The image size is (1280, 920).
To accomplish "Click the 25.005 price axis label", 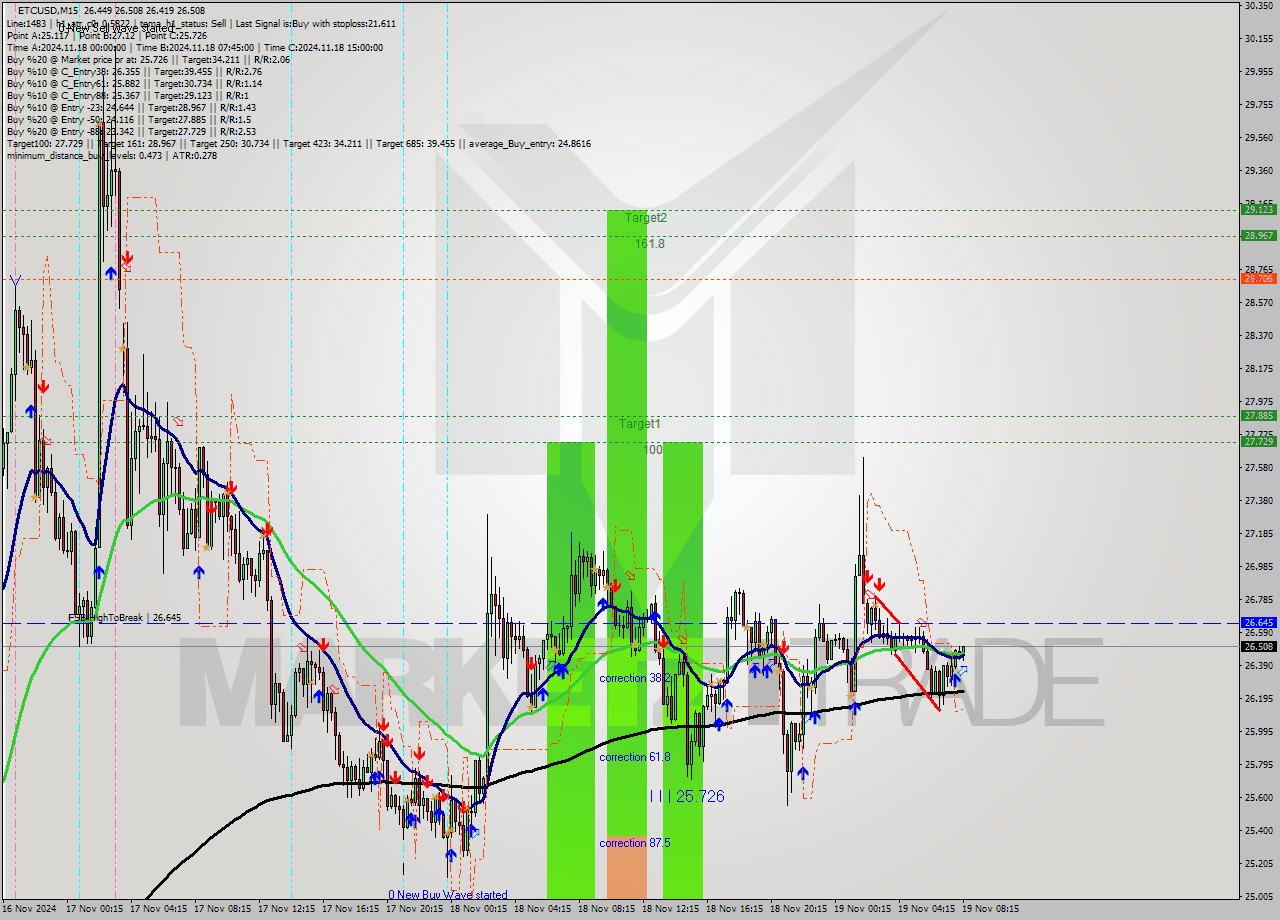I will [1258, 897].
